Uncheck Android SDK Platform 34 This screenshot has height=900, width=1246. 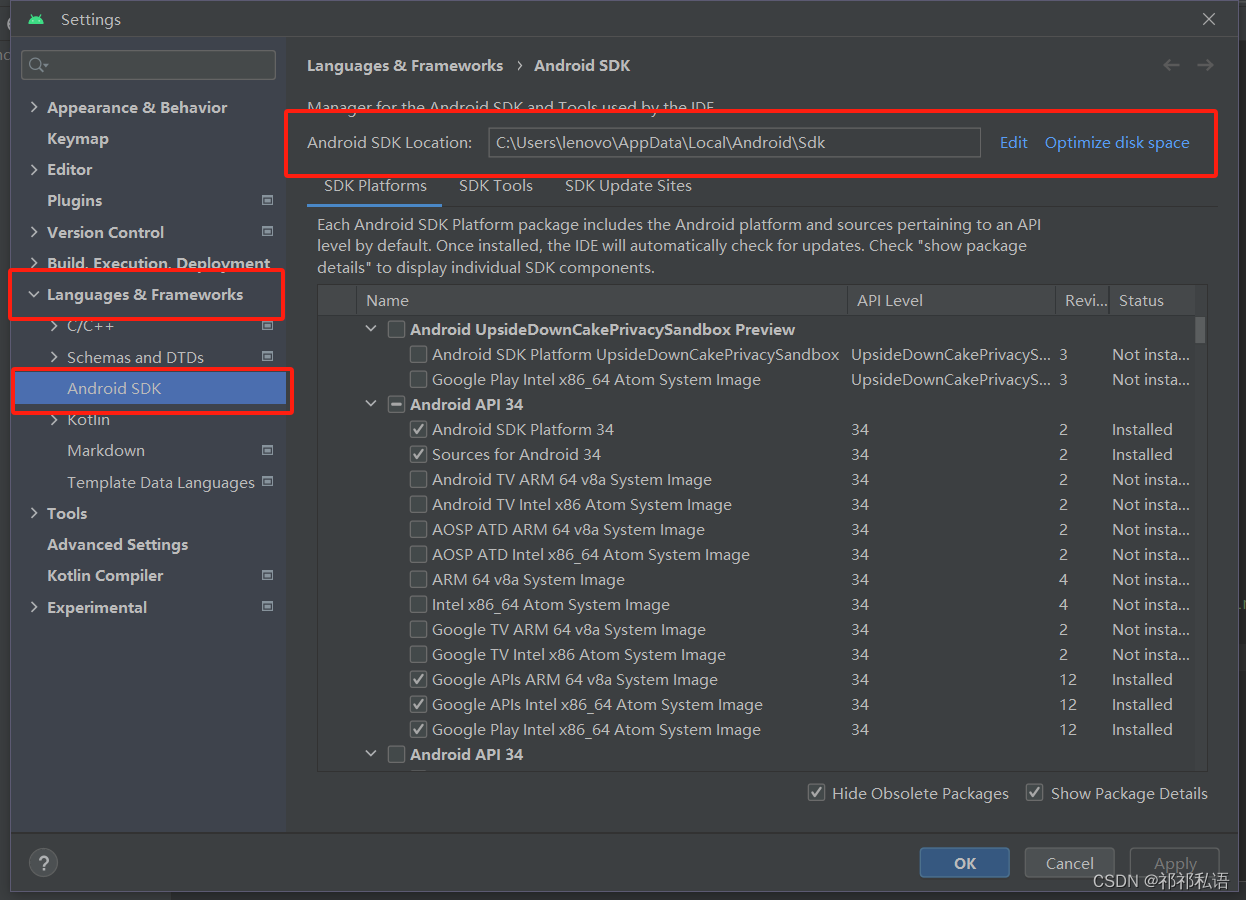(419, 429)
